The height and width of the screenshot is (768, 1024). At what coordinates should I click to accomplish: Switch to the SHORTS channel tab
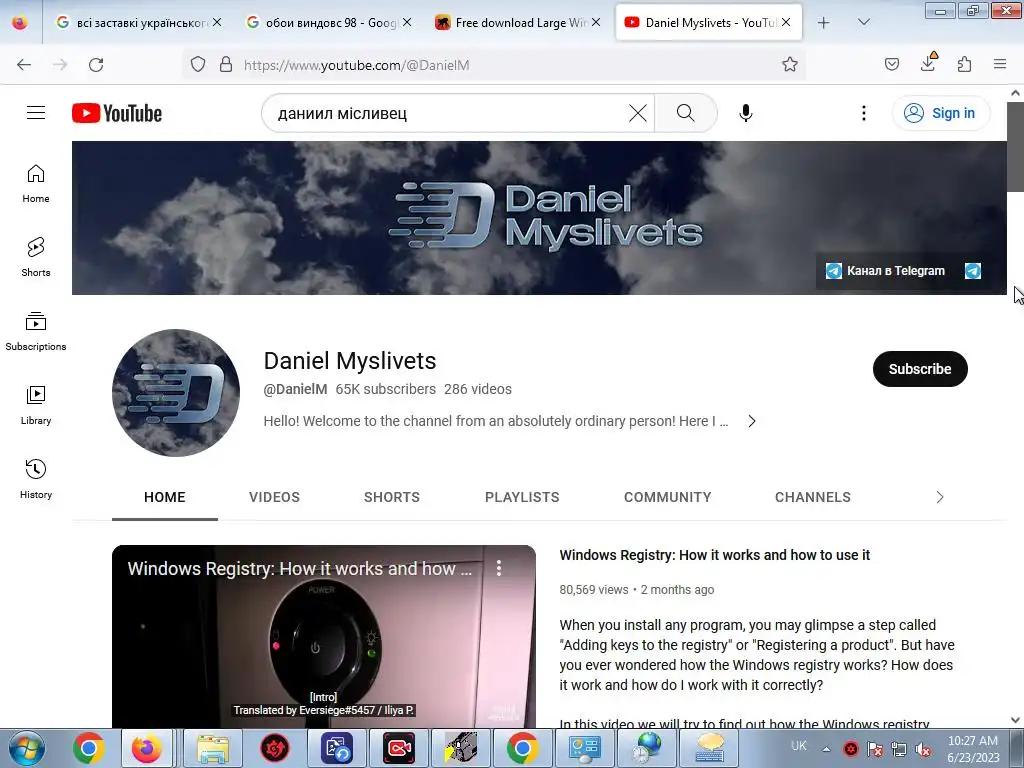click(392, 497)
